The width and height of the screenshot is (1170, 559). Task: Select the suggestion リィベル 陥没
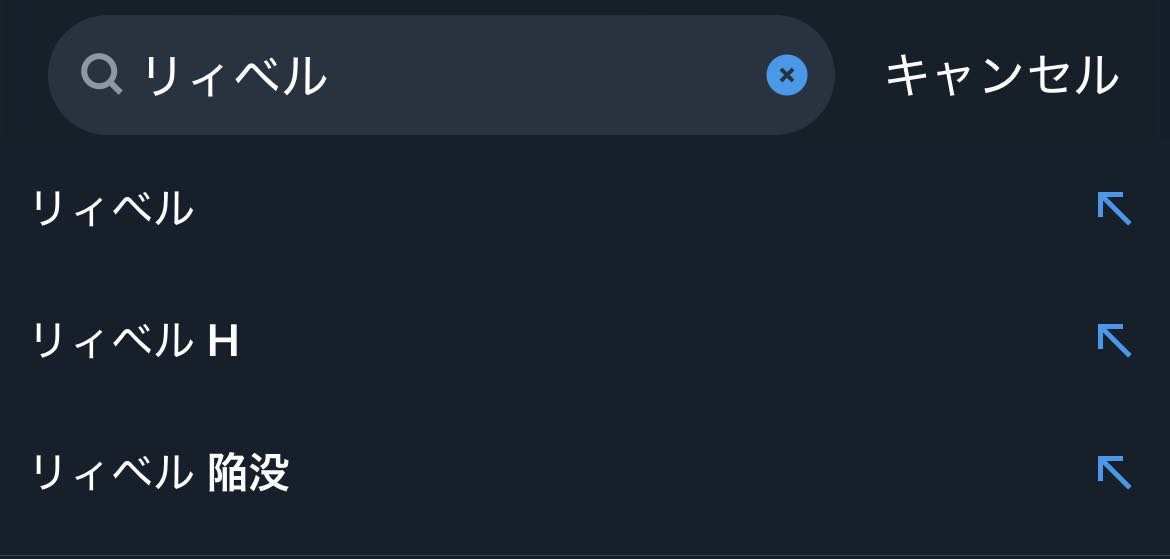click(x=160, y=473)
